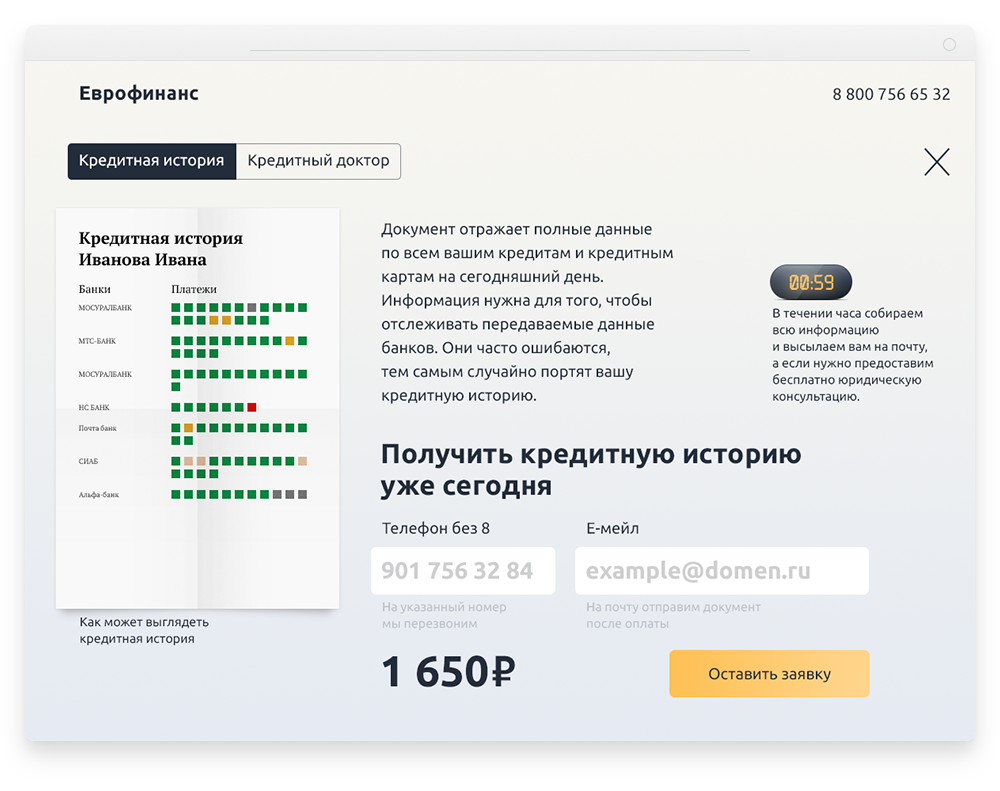Click the 00:59 countdown timer badge
Screen dimensions: 1000x791
(811, 283)
